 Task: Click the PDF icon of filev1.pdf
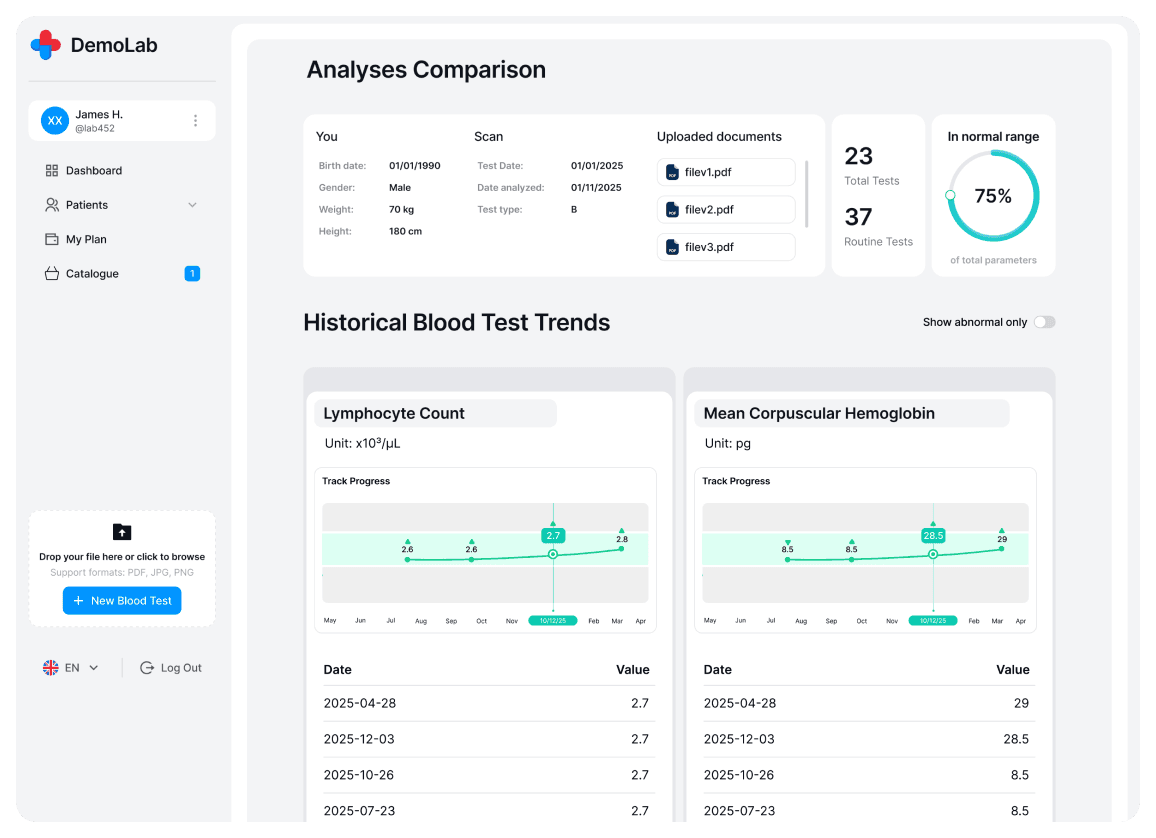click(672, 172)
